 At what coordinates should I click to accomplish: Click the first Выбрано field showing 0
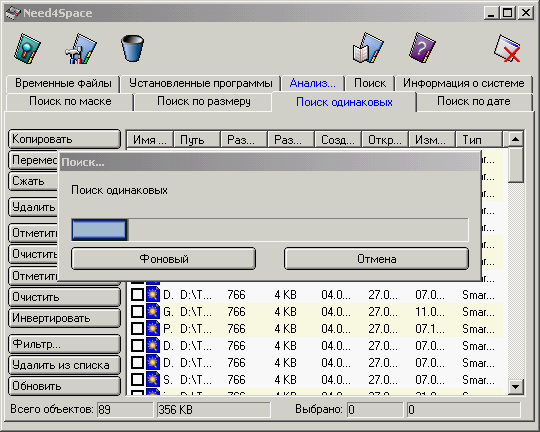tap(375, 410)
